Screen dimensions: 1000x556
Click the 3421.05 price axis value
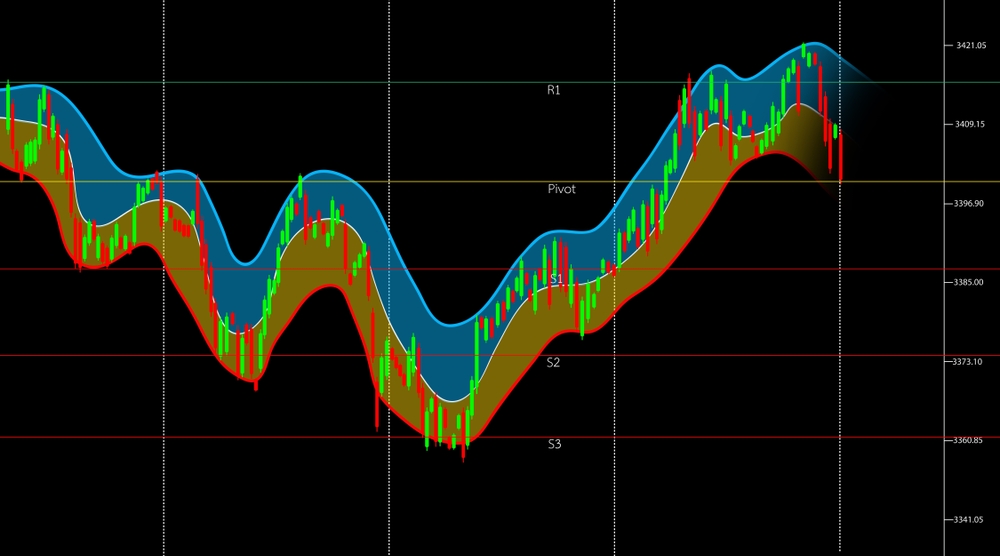970,46
